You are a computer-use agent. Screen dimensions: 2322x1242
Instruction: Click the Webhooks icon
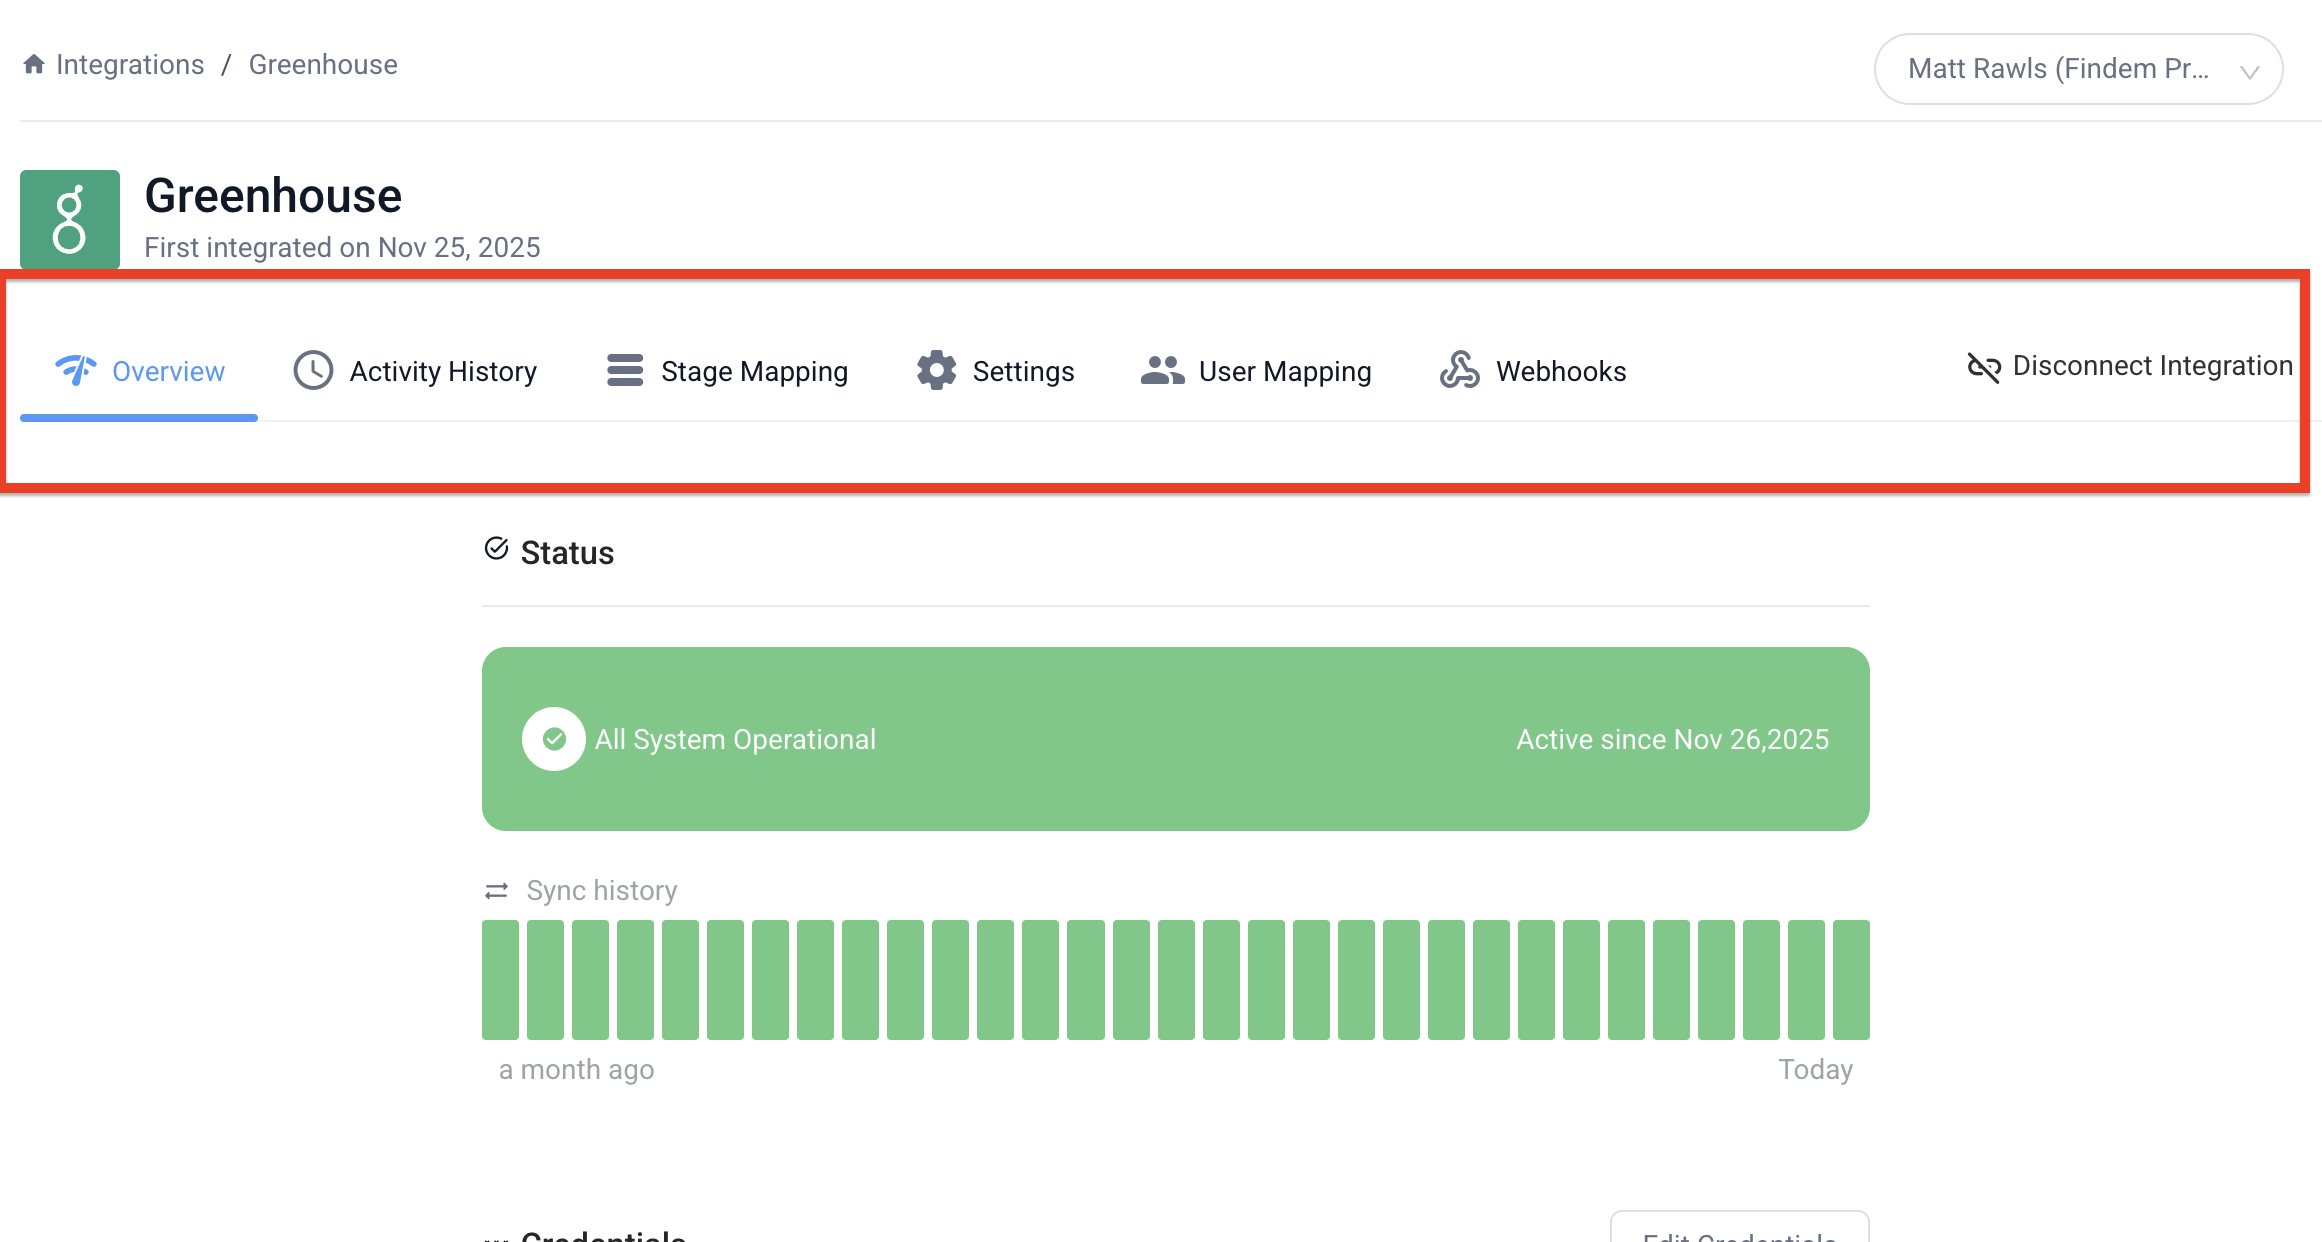point(1459,370)
